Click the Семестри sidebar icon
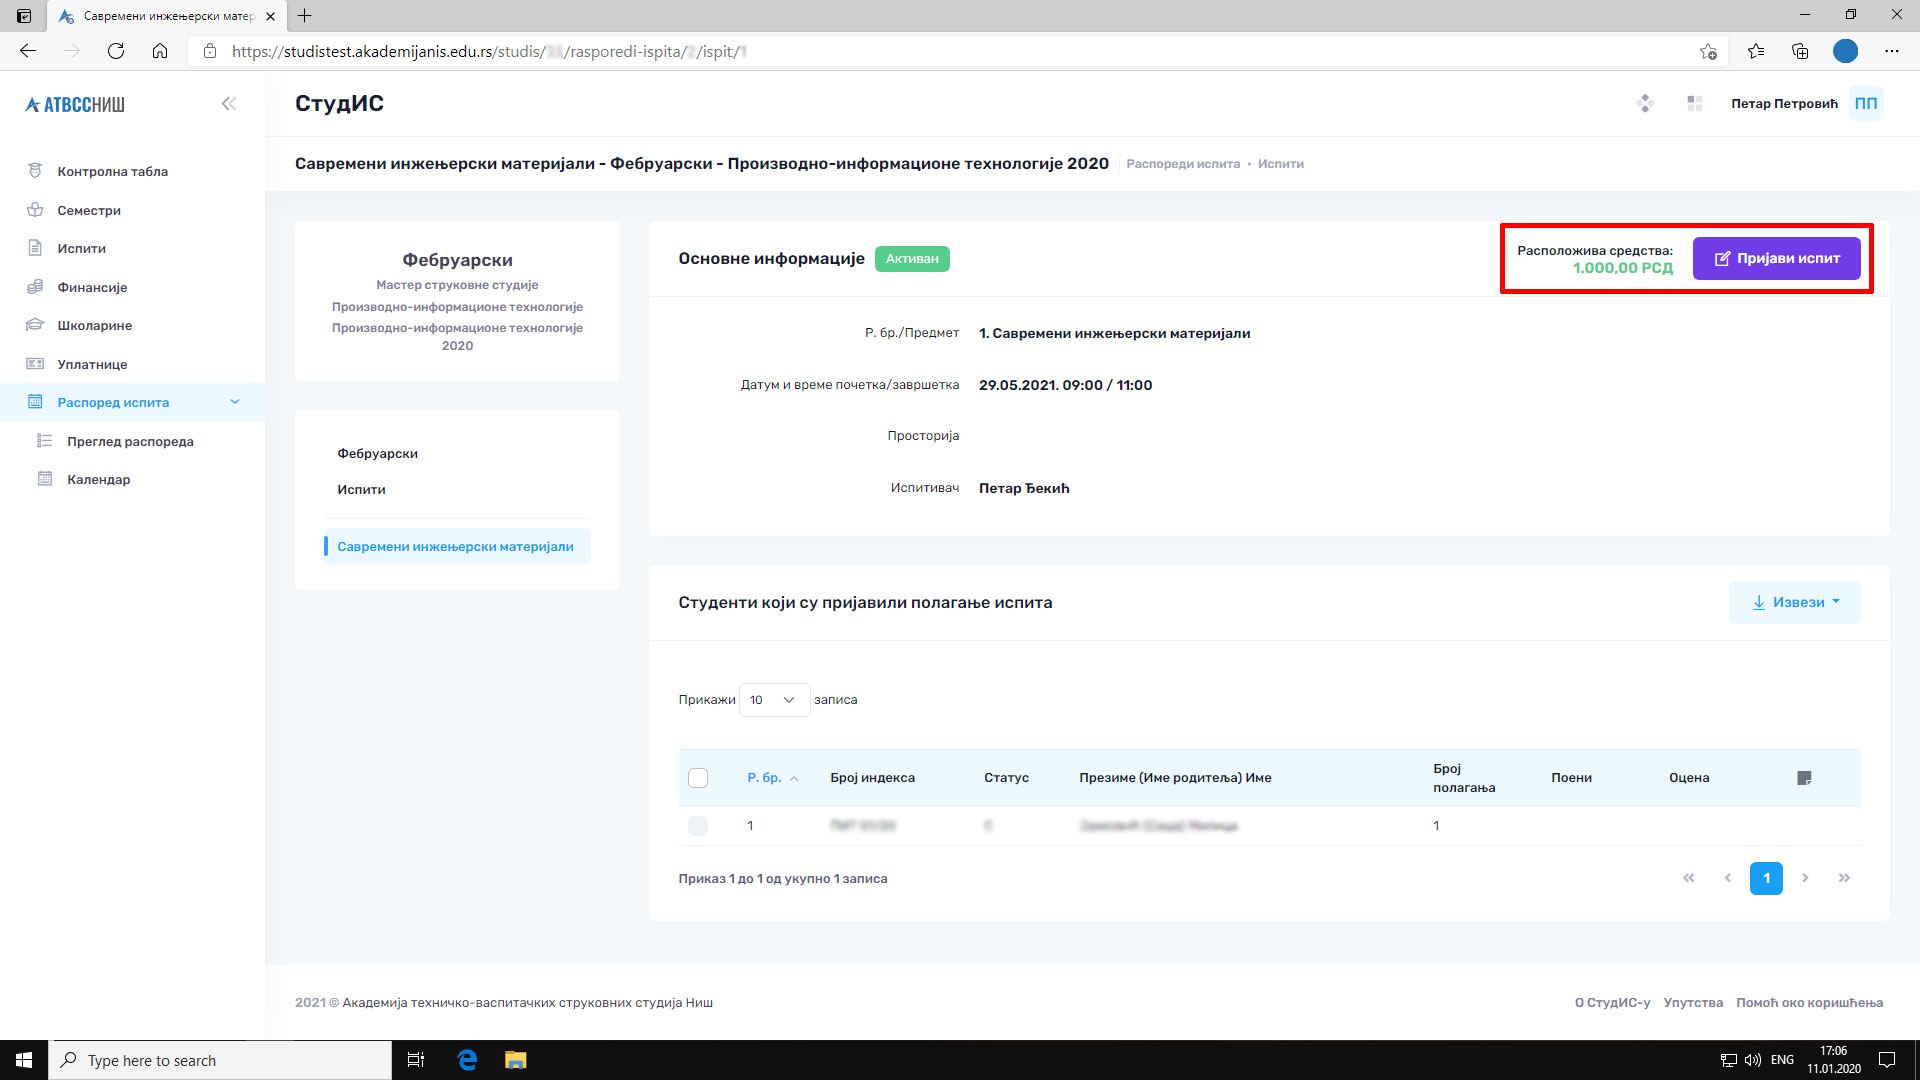 point(35,210)
